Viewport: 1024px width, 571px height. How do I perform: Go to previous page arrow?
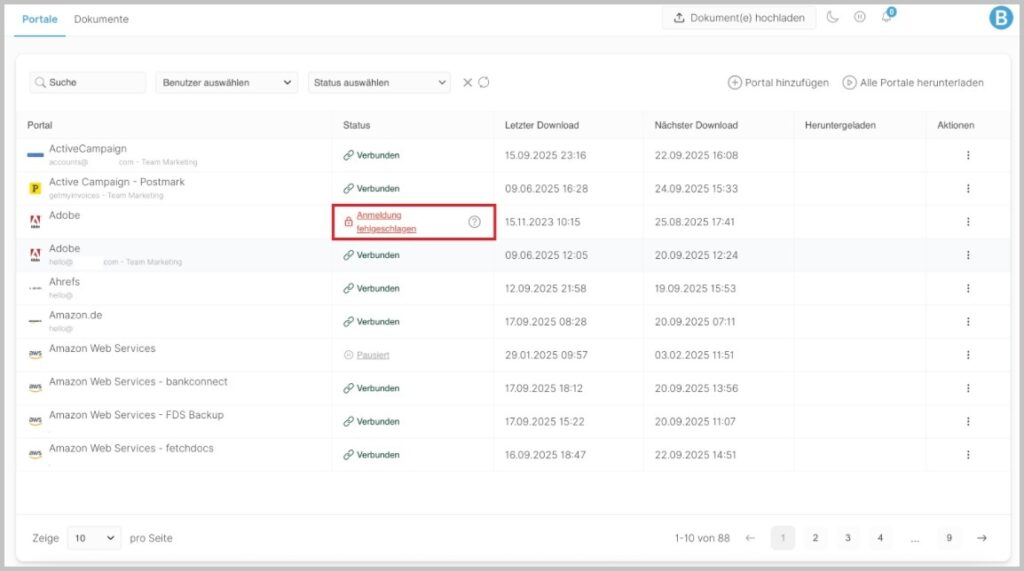coord(750,538)
